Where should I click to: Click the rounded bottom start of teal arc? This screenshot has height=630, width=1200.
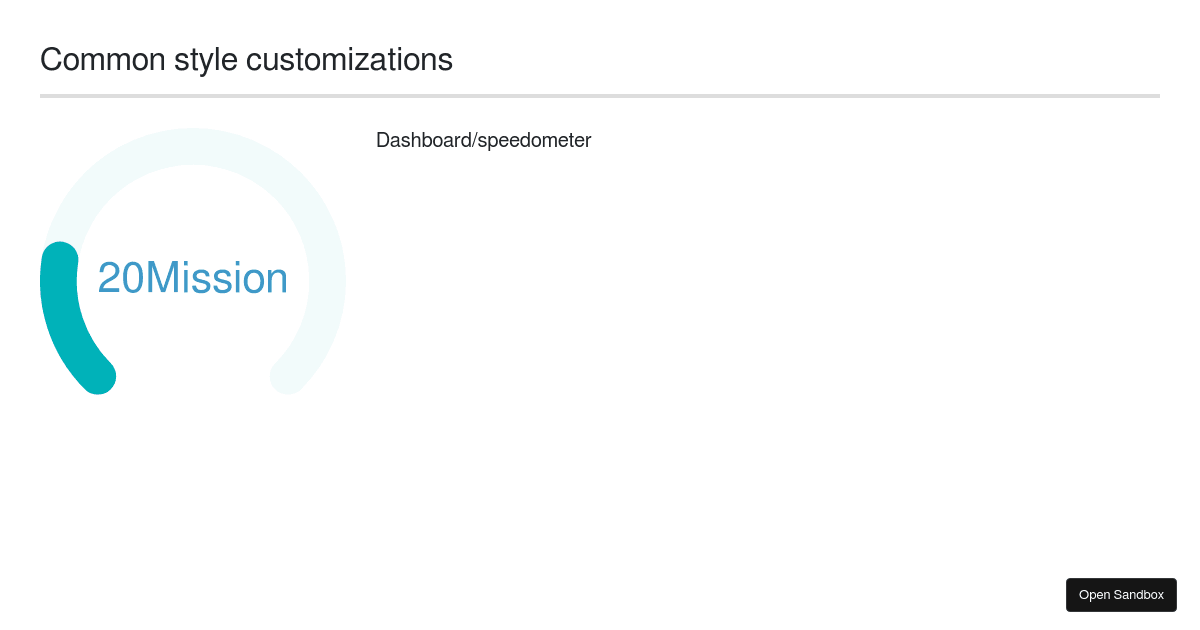click(98, 376)
